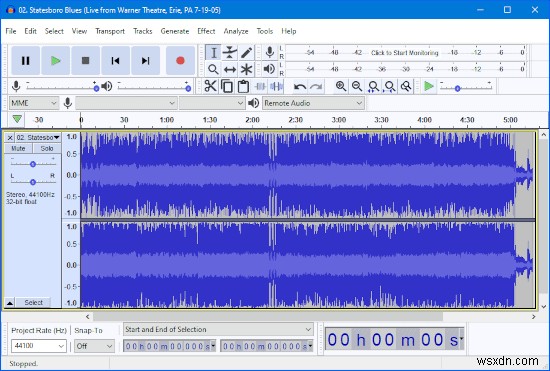Choose the Time Shift tool

click(229, 69)
